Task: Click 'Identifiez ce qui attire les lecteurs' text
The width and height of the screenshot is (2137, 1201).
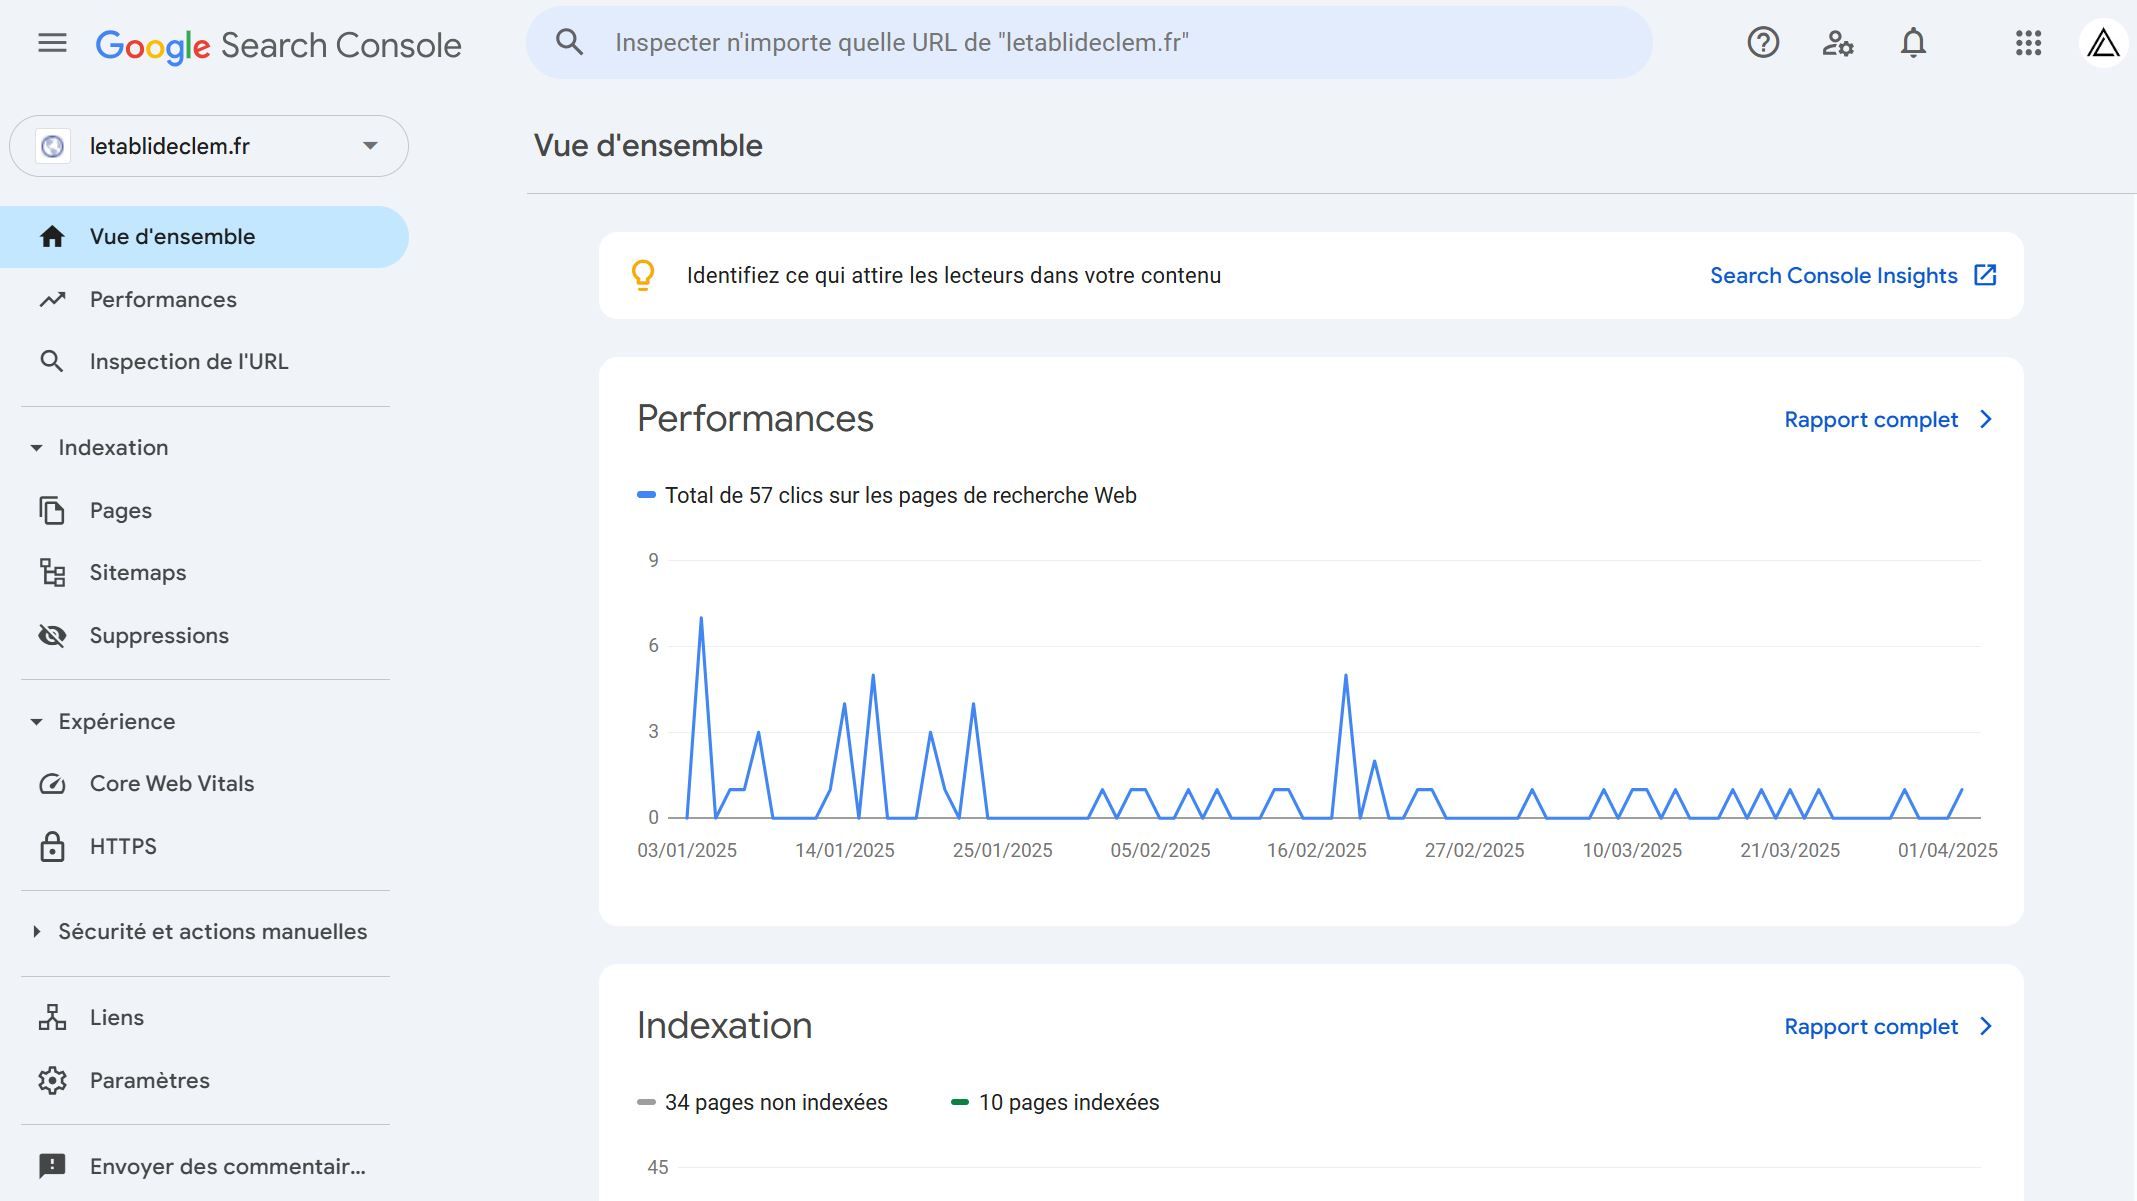Action: [954, 275]
